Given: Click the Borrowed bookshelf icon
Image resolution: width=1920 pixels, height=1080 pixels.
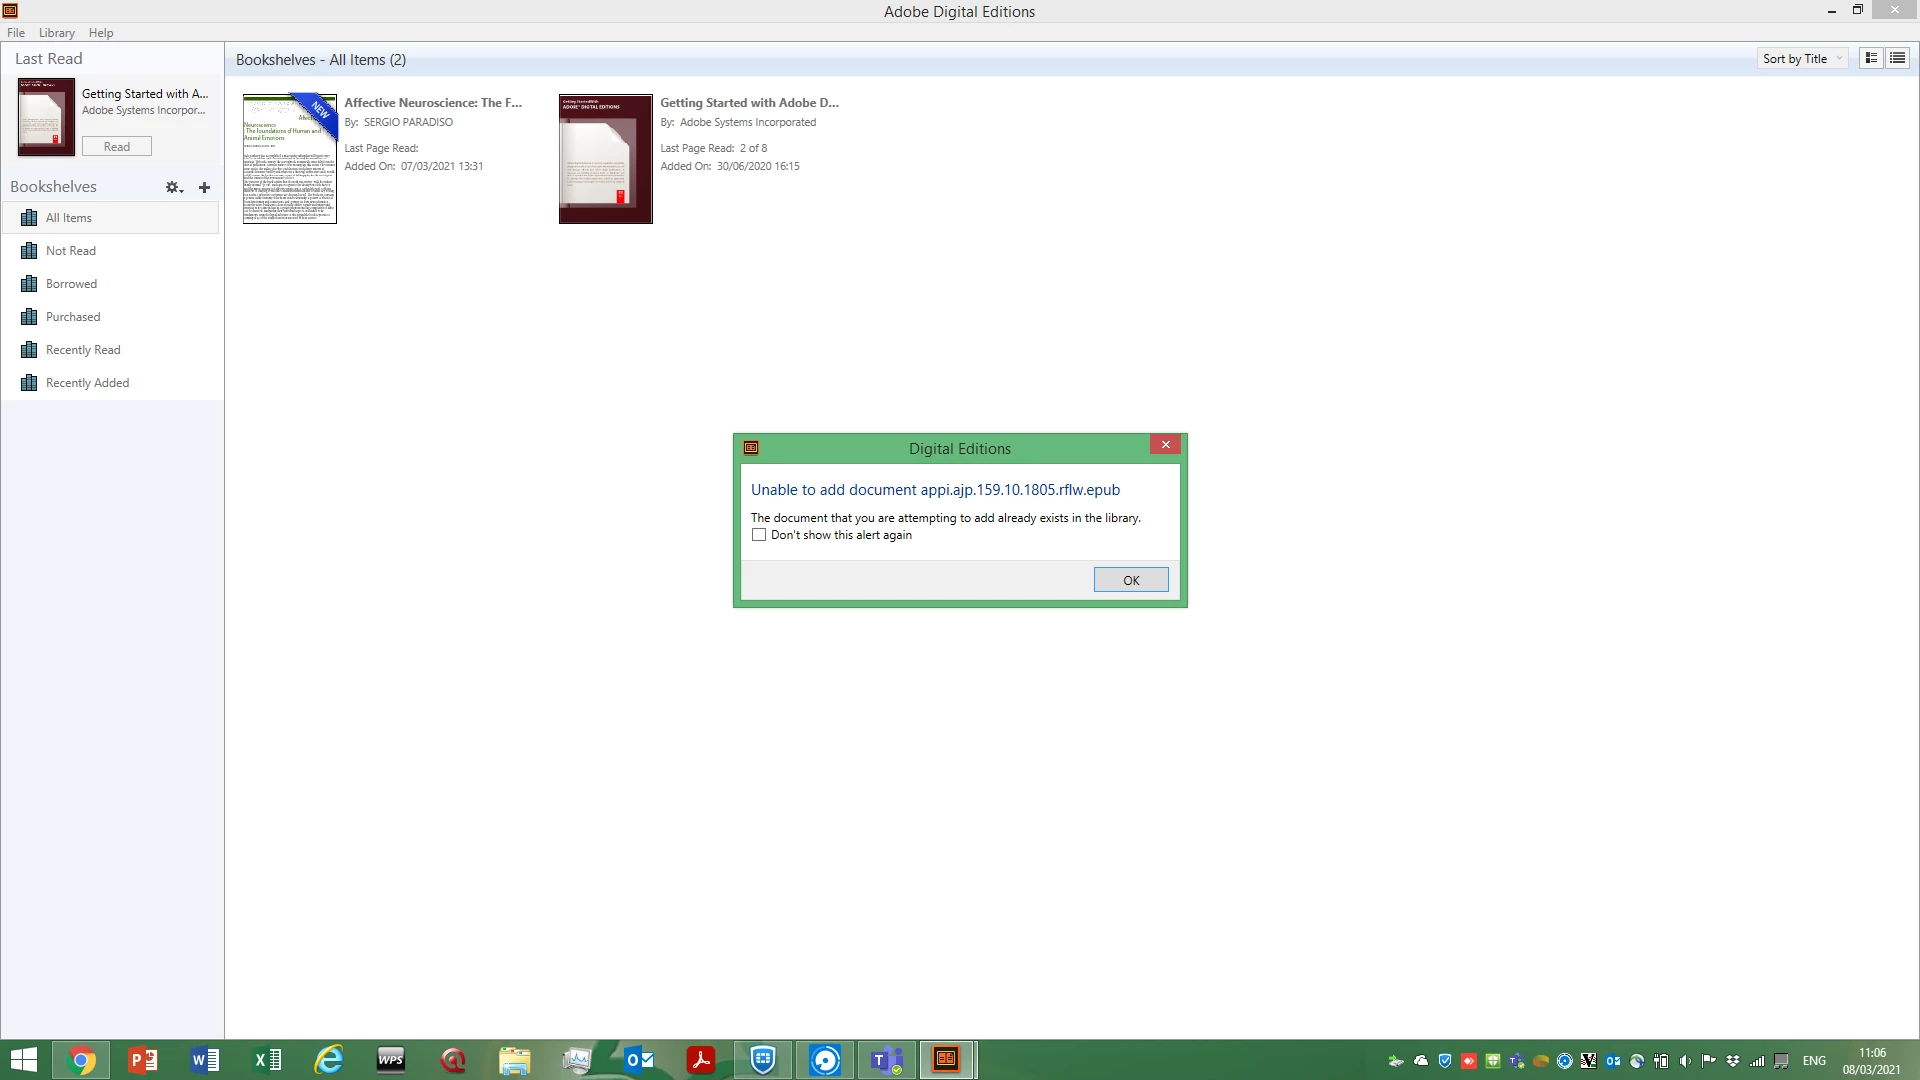Looking at the screenshot, I should 29,284.
